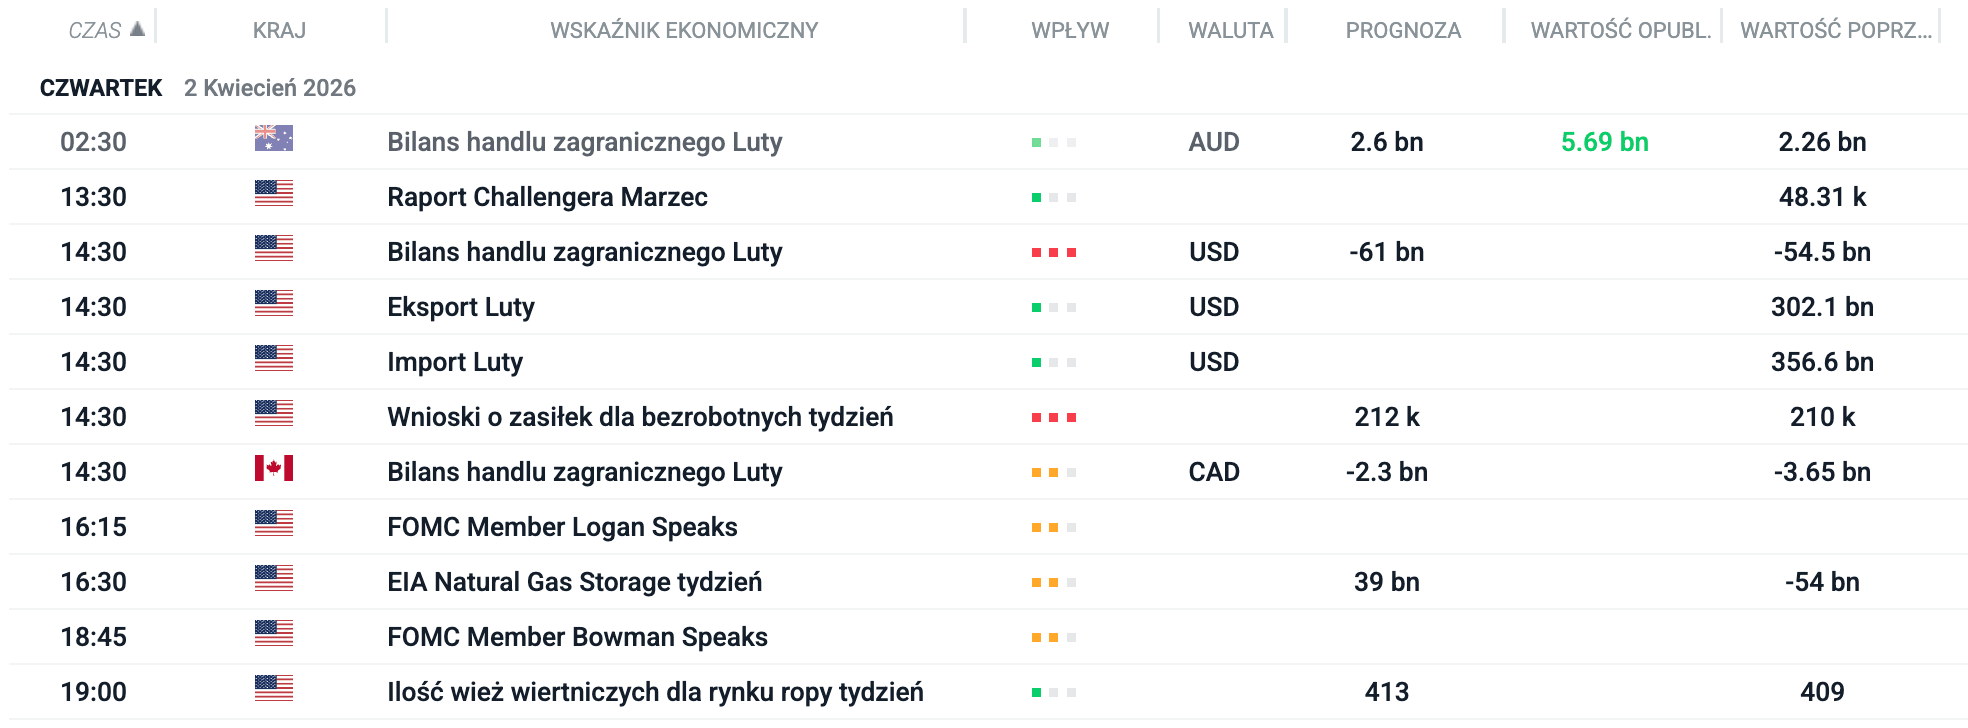
Task: Click US flag beside Eksport Luty
Action: [x=273, y=304]
